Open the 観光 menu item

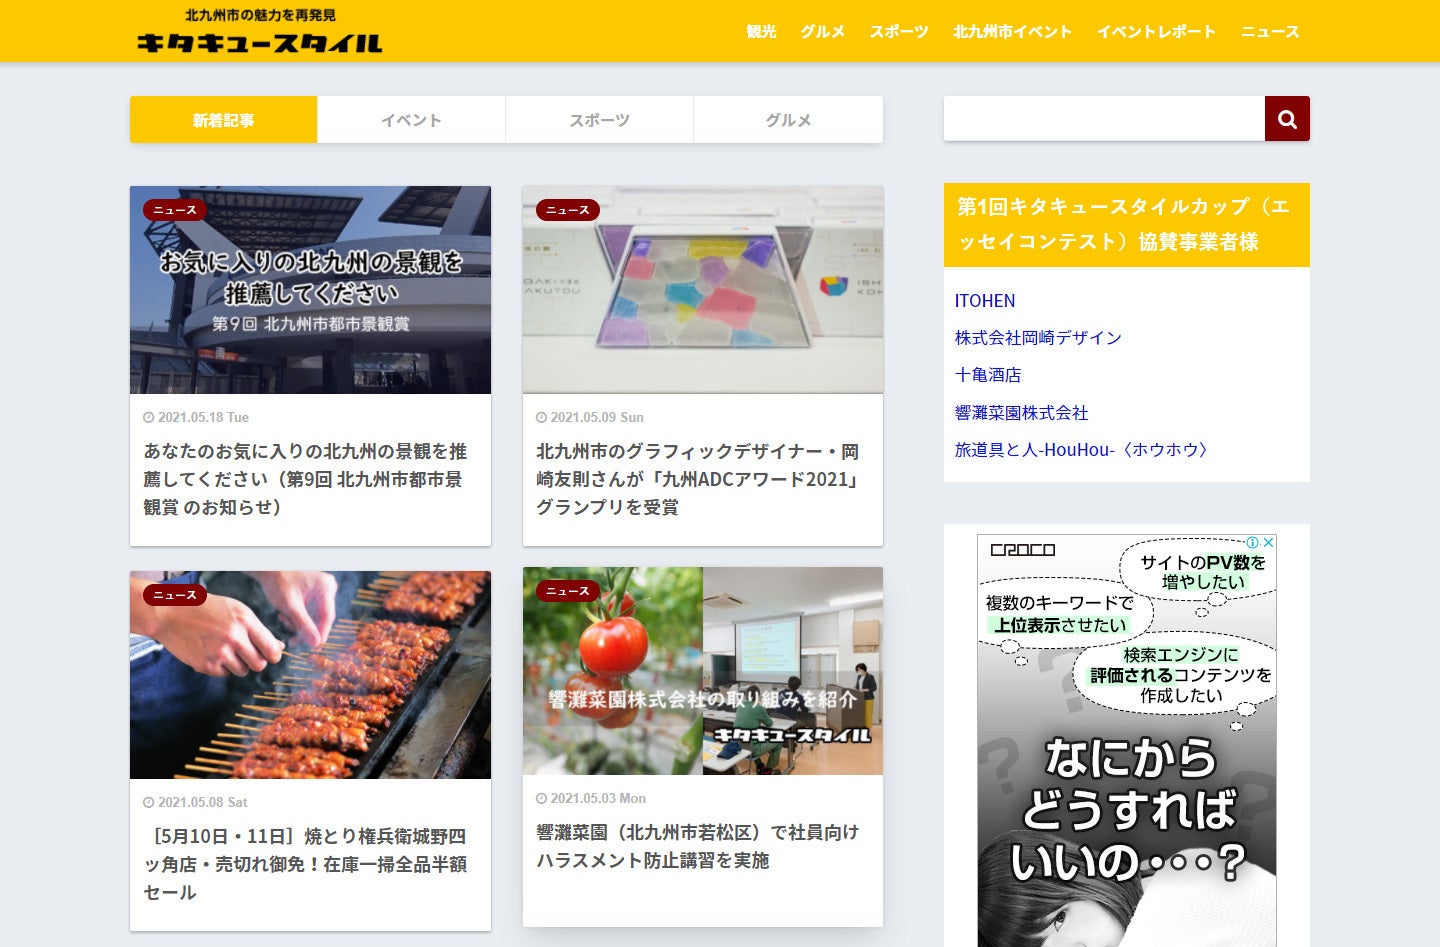[761, 32]
